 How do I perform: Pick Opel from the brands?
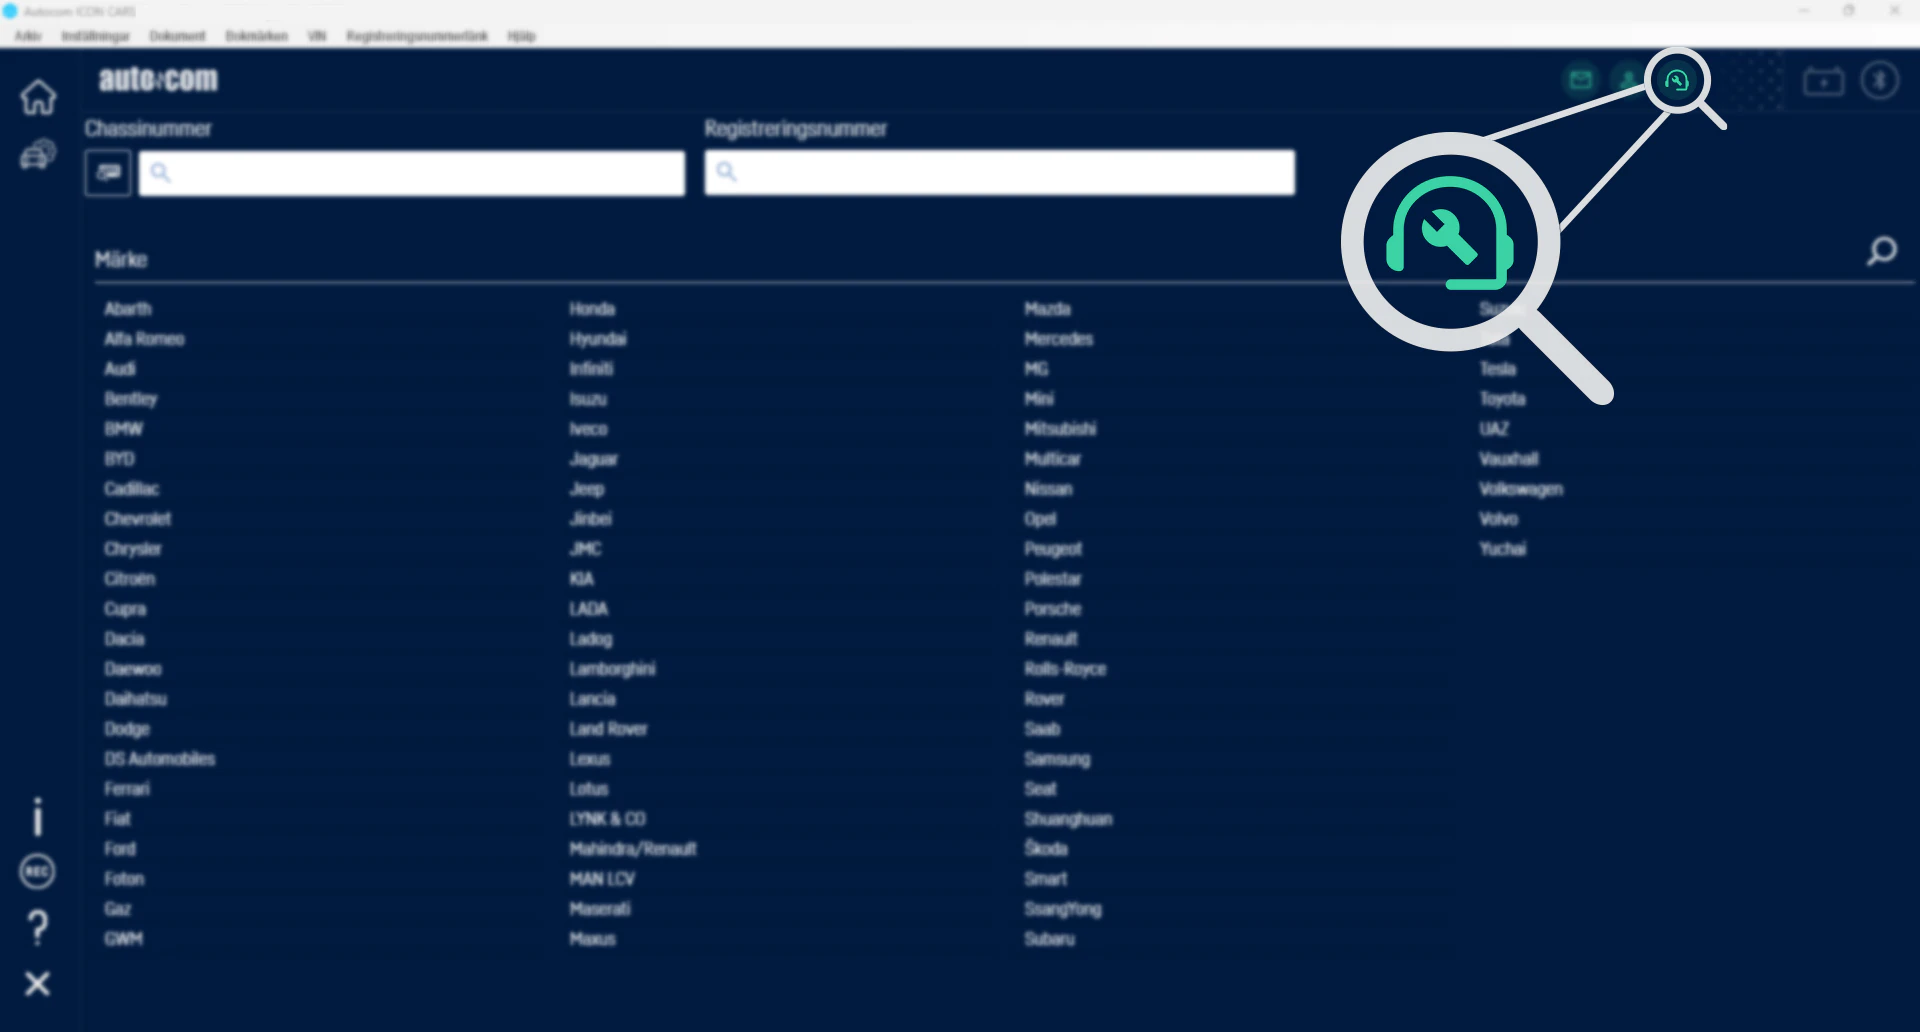(x=1040, y=519)
